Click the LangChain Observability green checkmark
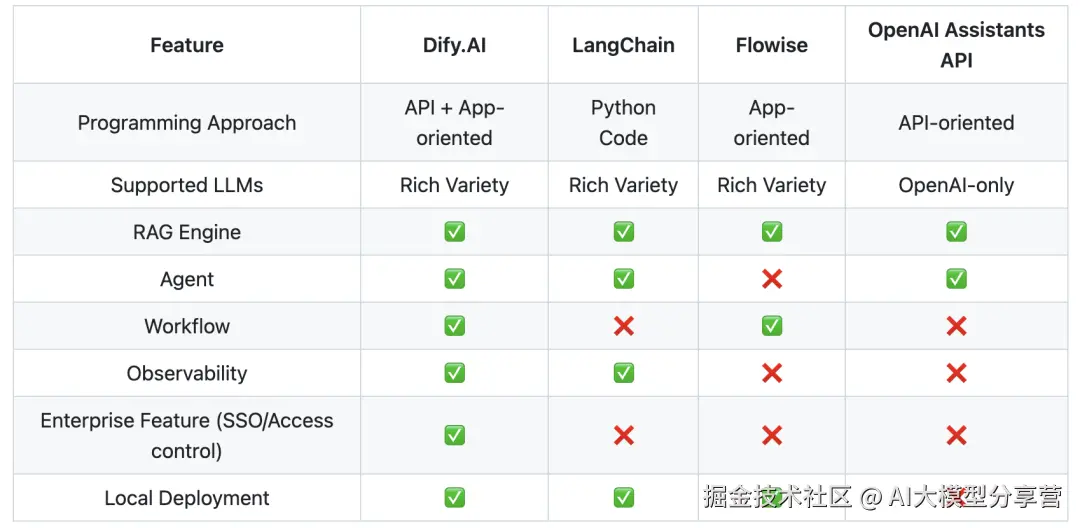 (623, 373)
